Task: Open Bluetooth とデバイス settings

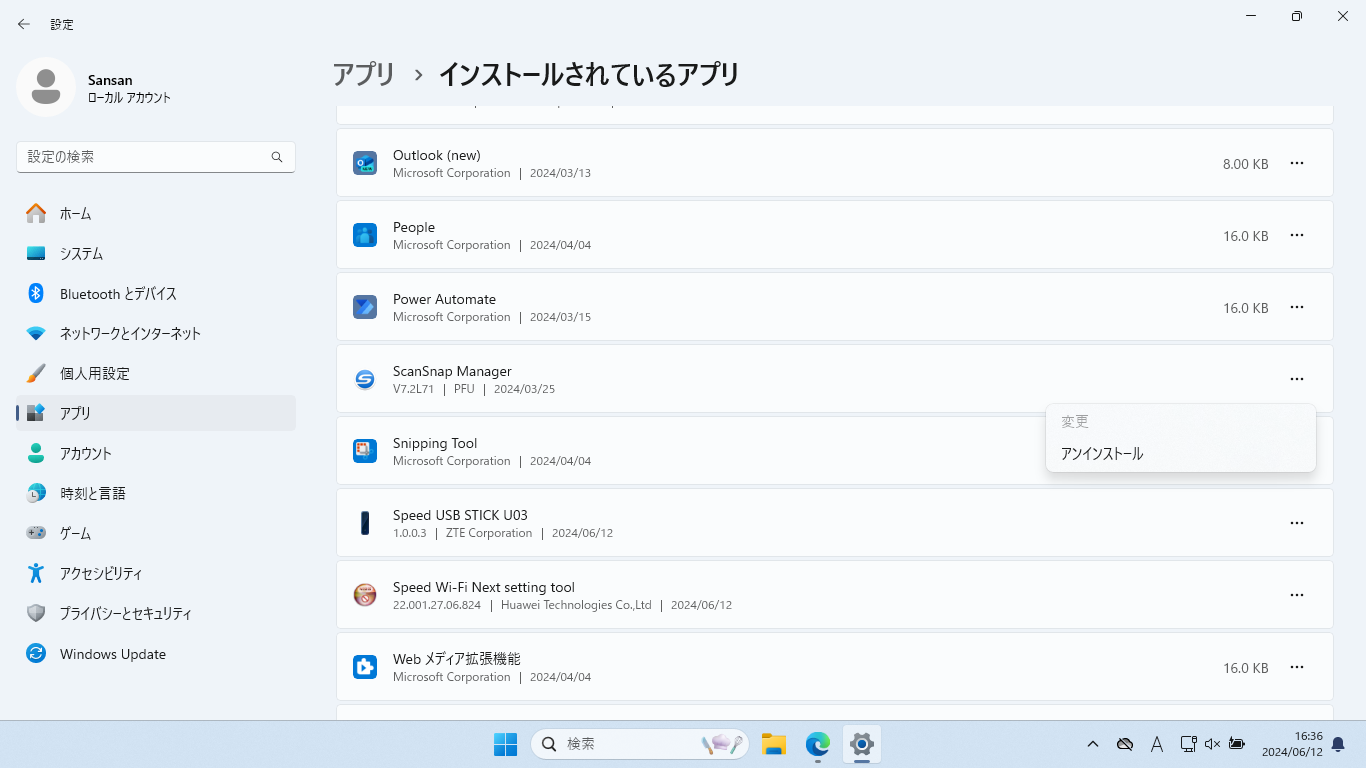Action: [156, 293]
